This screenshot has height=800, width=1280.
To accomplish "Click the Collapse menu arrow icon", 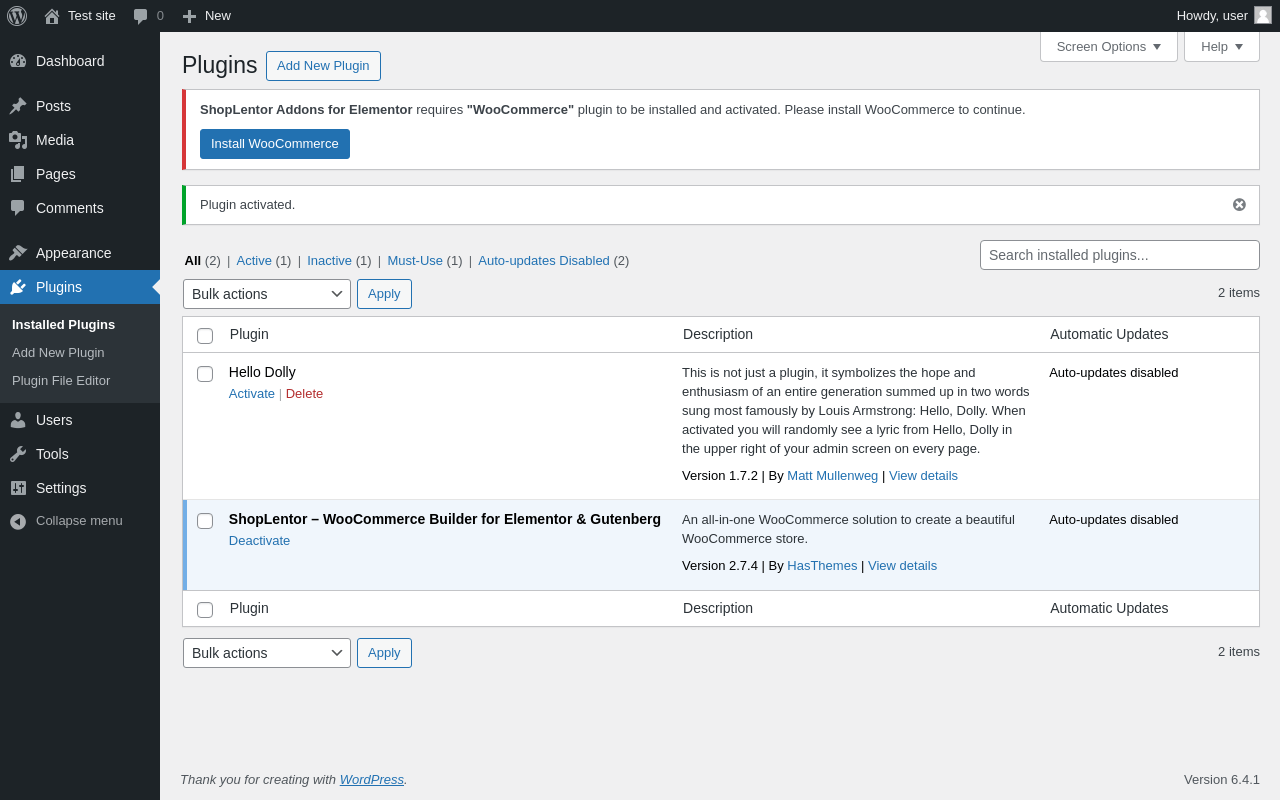I will click(x=18, y=521).
